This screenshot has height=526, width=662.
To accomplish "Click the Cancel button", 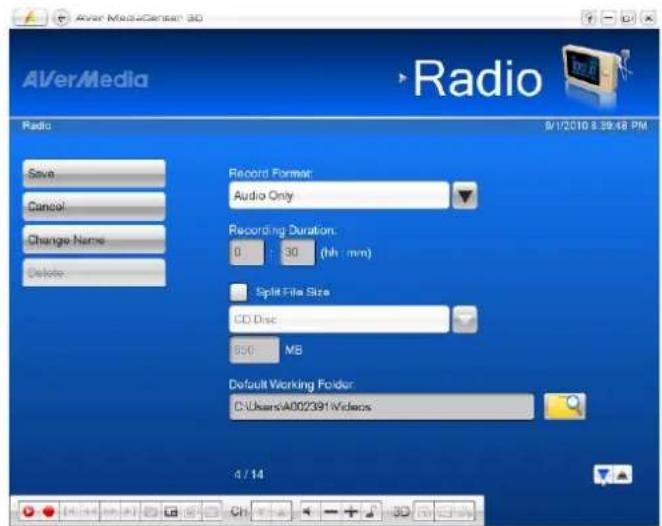I will coord(94,206).
